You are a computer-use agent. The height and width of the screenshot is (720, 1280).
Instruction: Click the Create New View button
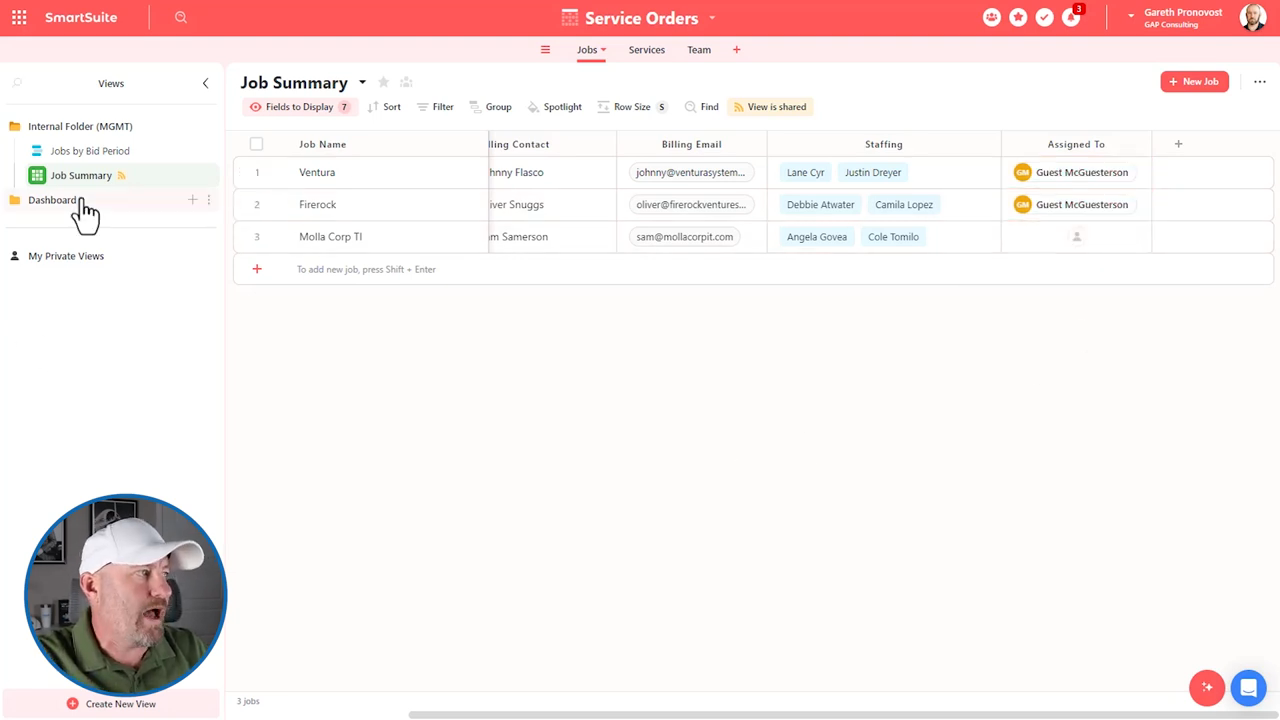click(x=111, y=704)
